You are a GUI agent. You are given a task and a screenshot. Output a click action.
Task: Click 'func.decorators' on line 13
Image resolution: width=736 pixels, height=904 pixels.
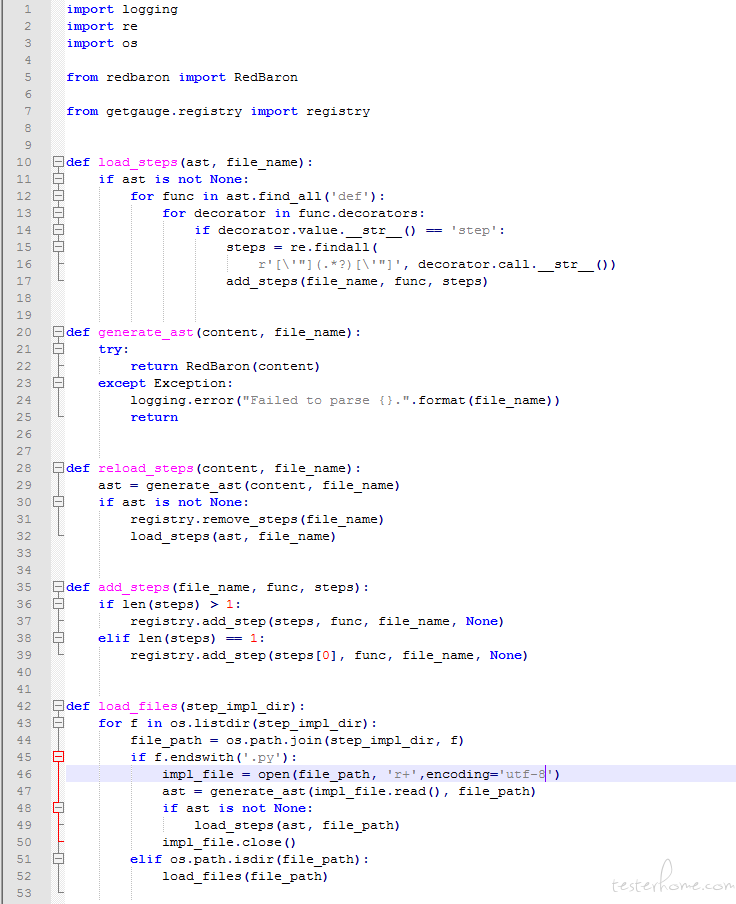pyautogui.click(x=358, y=213)
